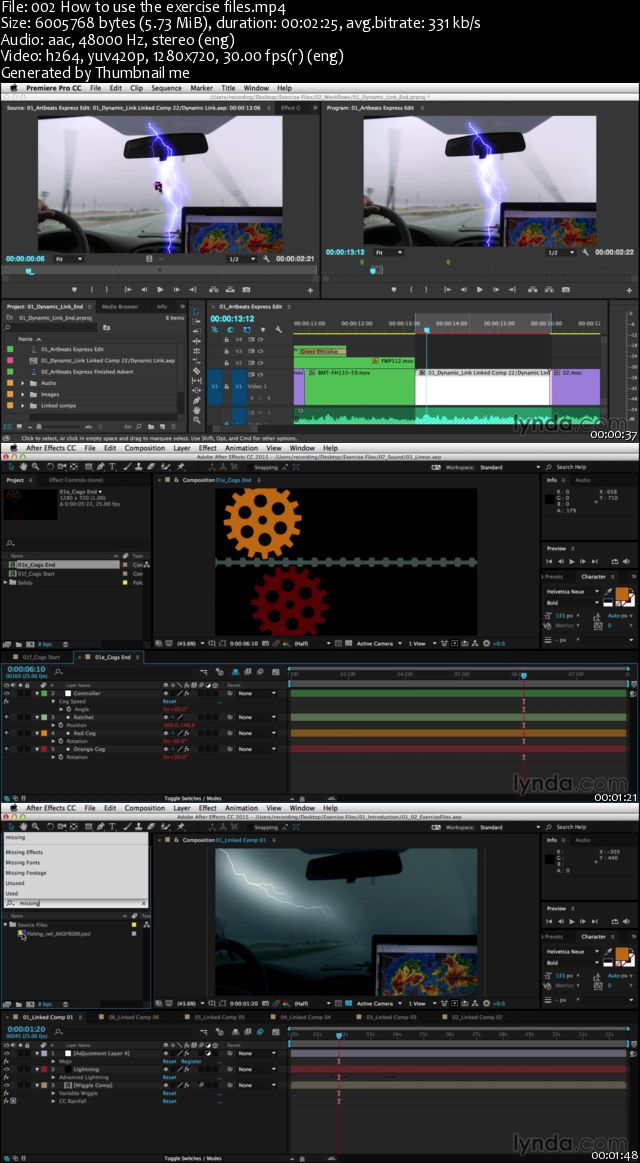
Task: Select the Zoom tool in Premiere's tools panel
Action: pyautogui.click(x=197, y=420)
